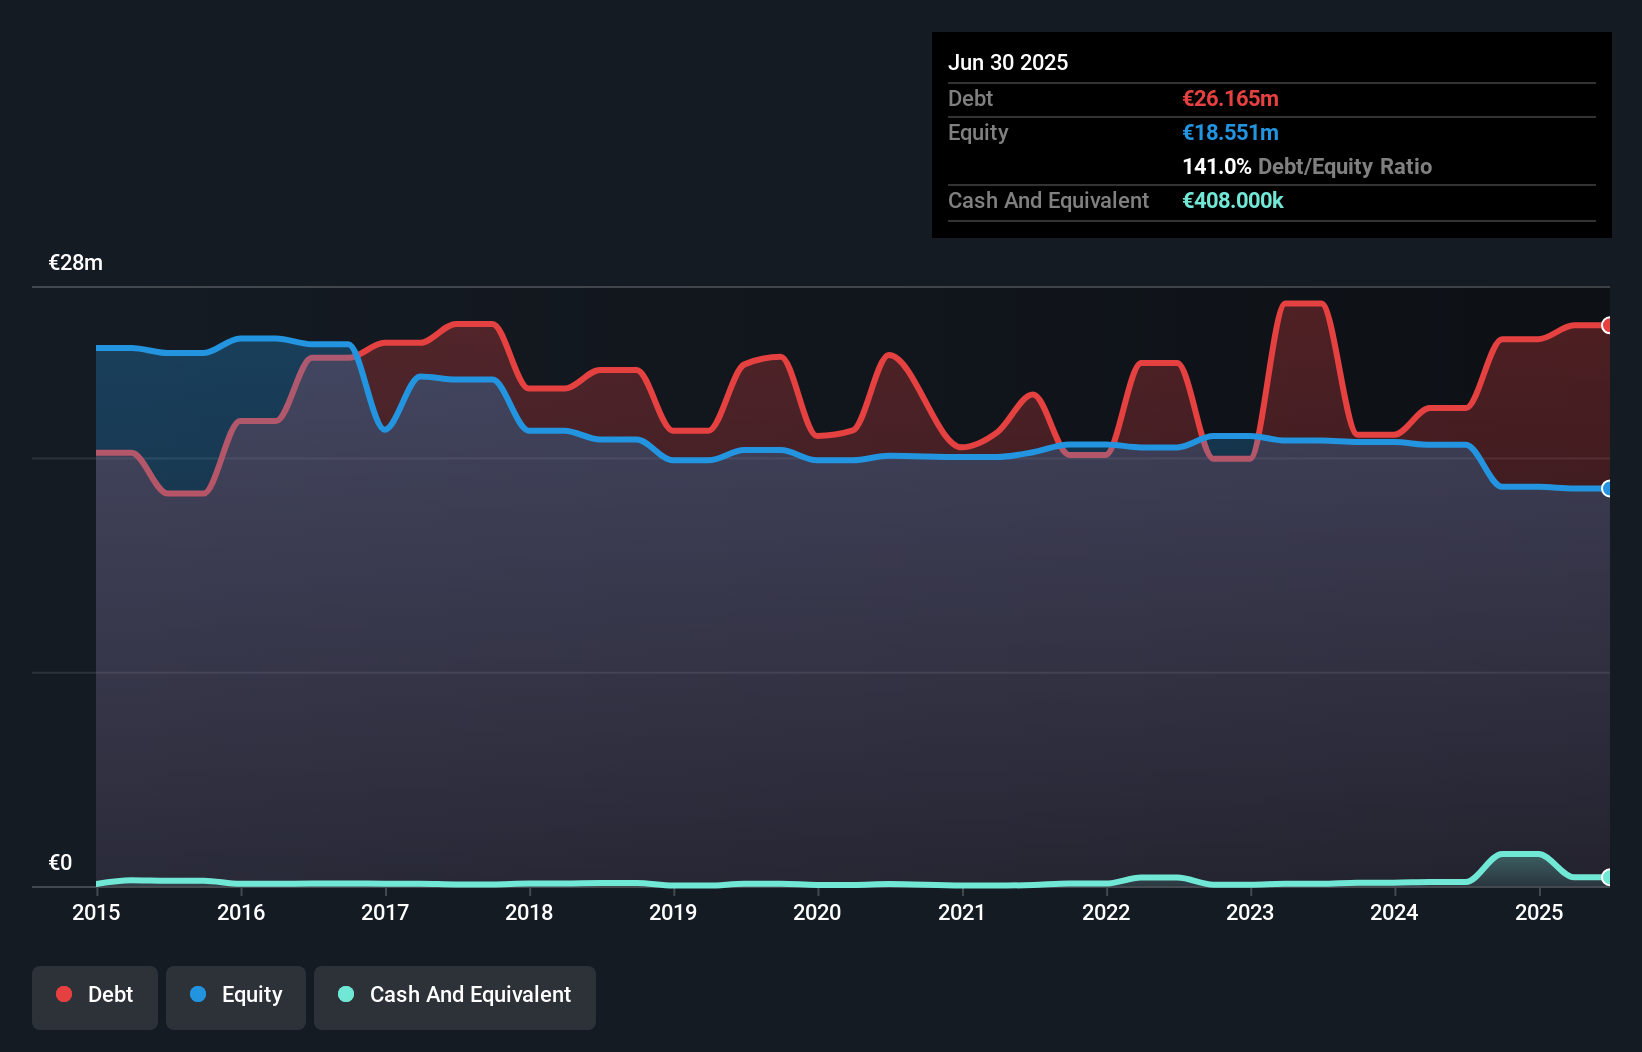Select the teal Cash endpoint marker on chart
Image resolution: width=1642 pixels, height=1052 pixels.
coord(1606,877)
